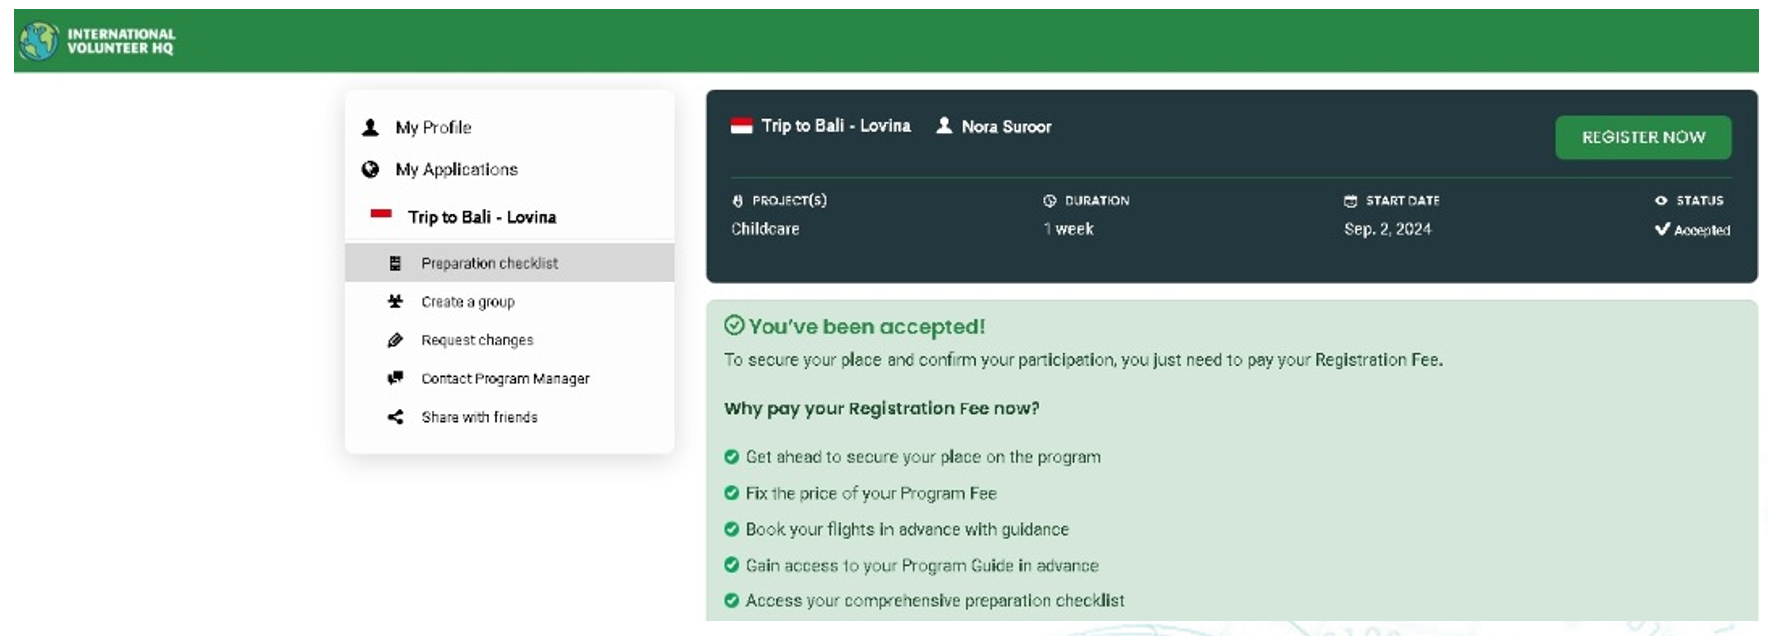
Task: Select Preparation checklist in the sidebar
Action: 489,263
